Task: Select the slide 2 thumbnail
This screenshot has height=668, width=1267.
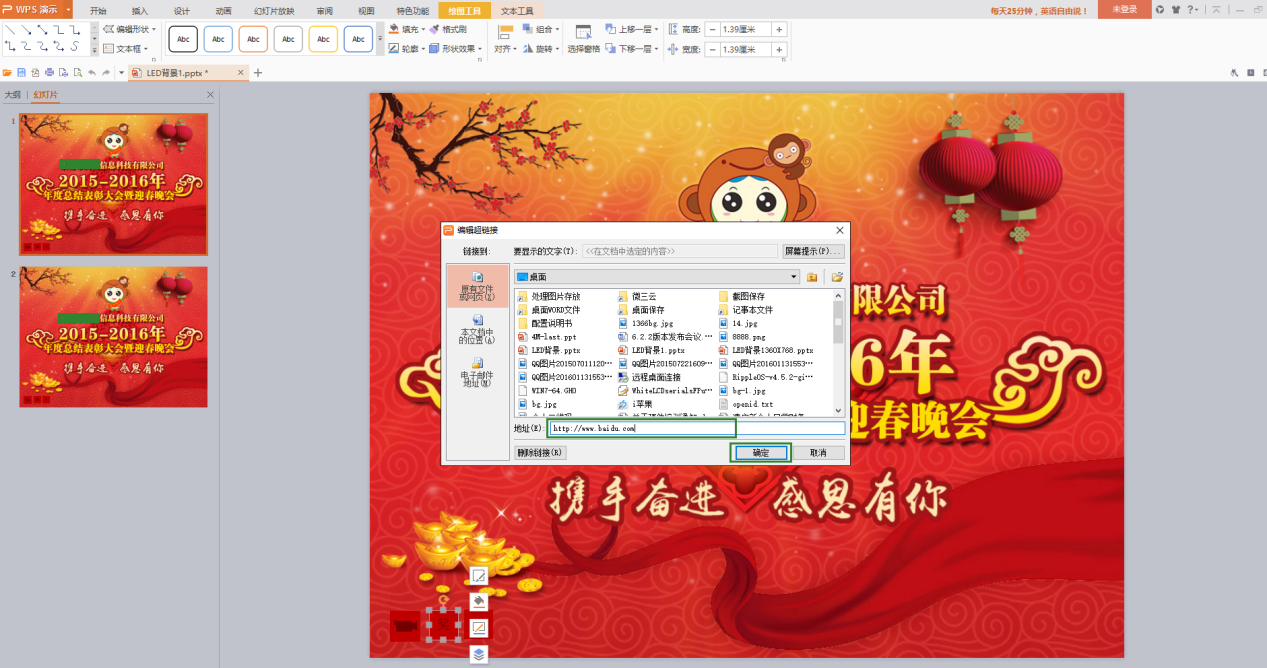Action: [113, 336]
